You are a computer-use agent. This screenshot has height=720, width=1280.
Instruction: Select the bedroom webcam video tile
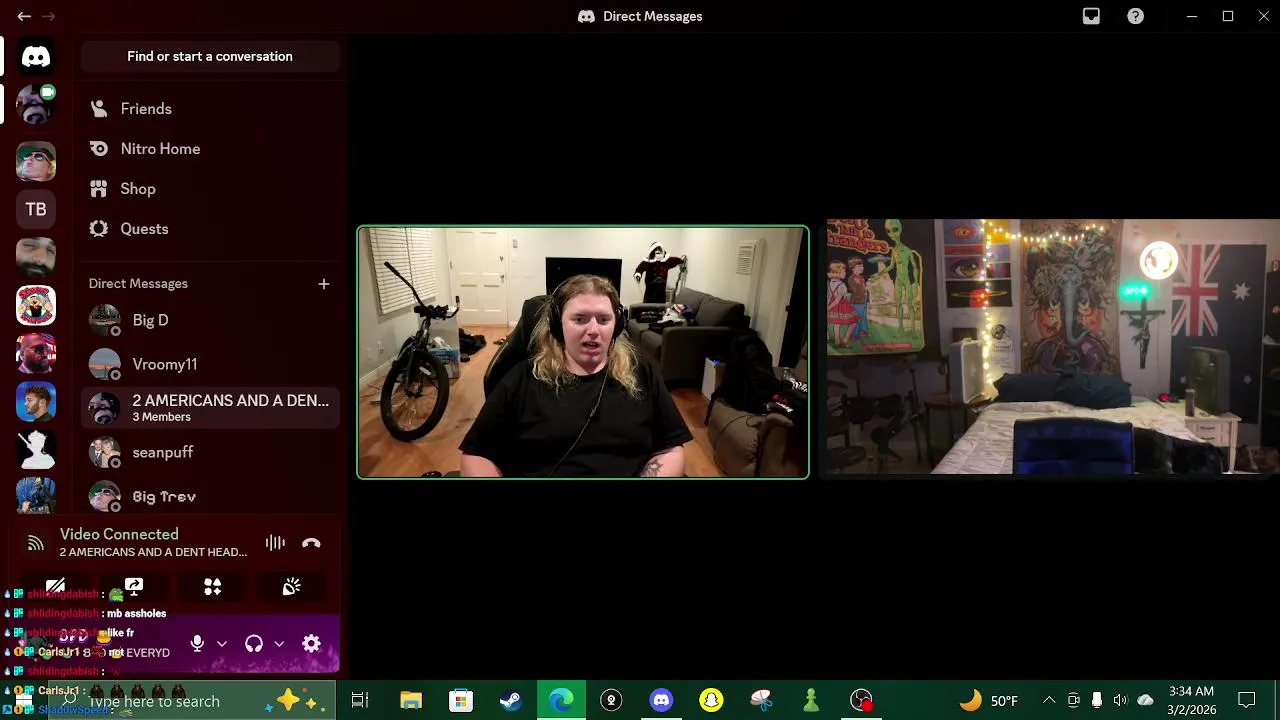1050,347
